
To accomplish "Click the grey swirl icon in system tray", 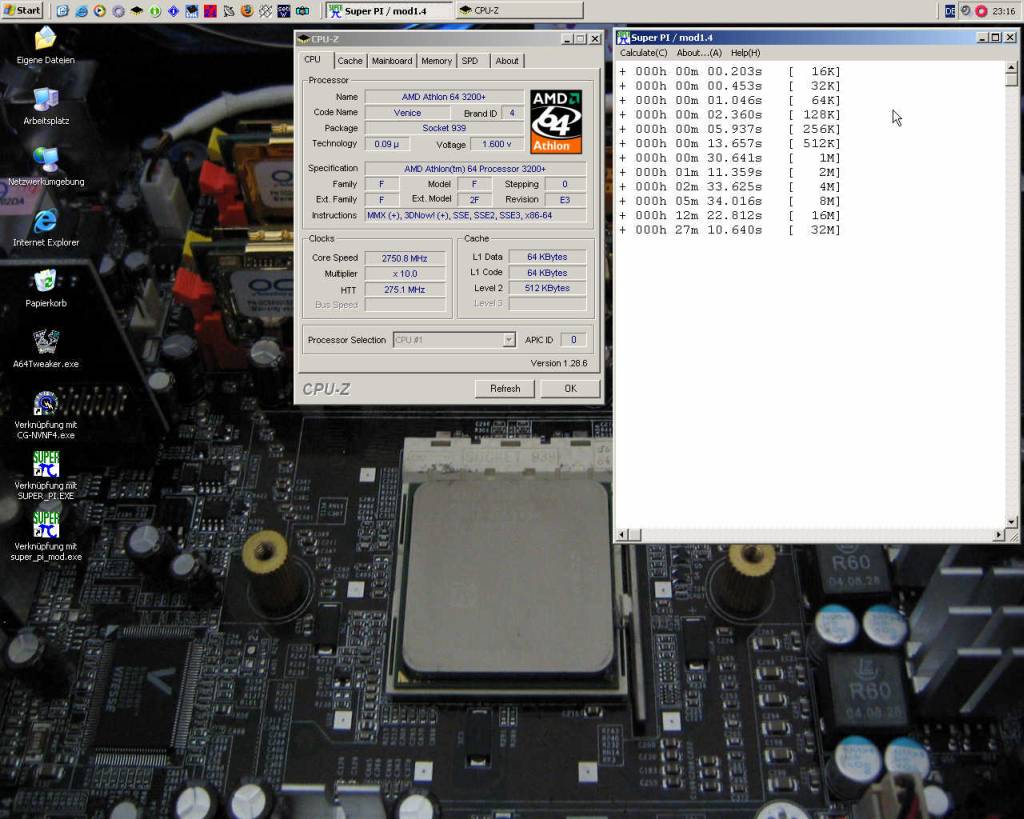I will point(966,10).
